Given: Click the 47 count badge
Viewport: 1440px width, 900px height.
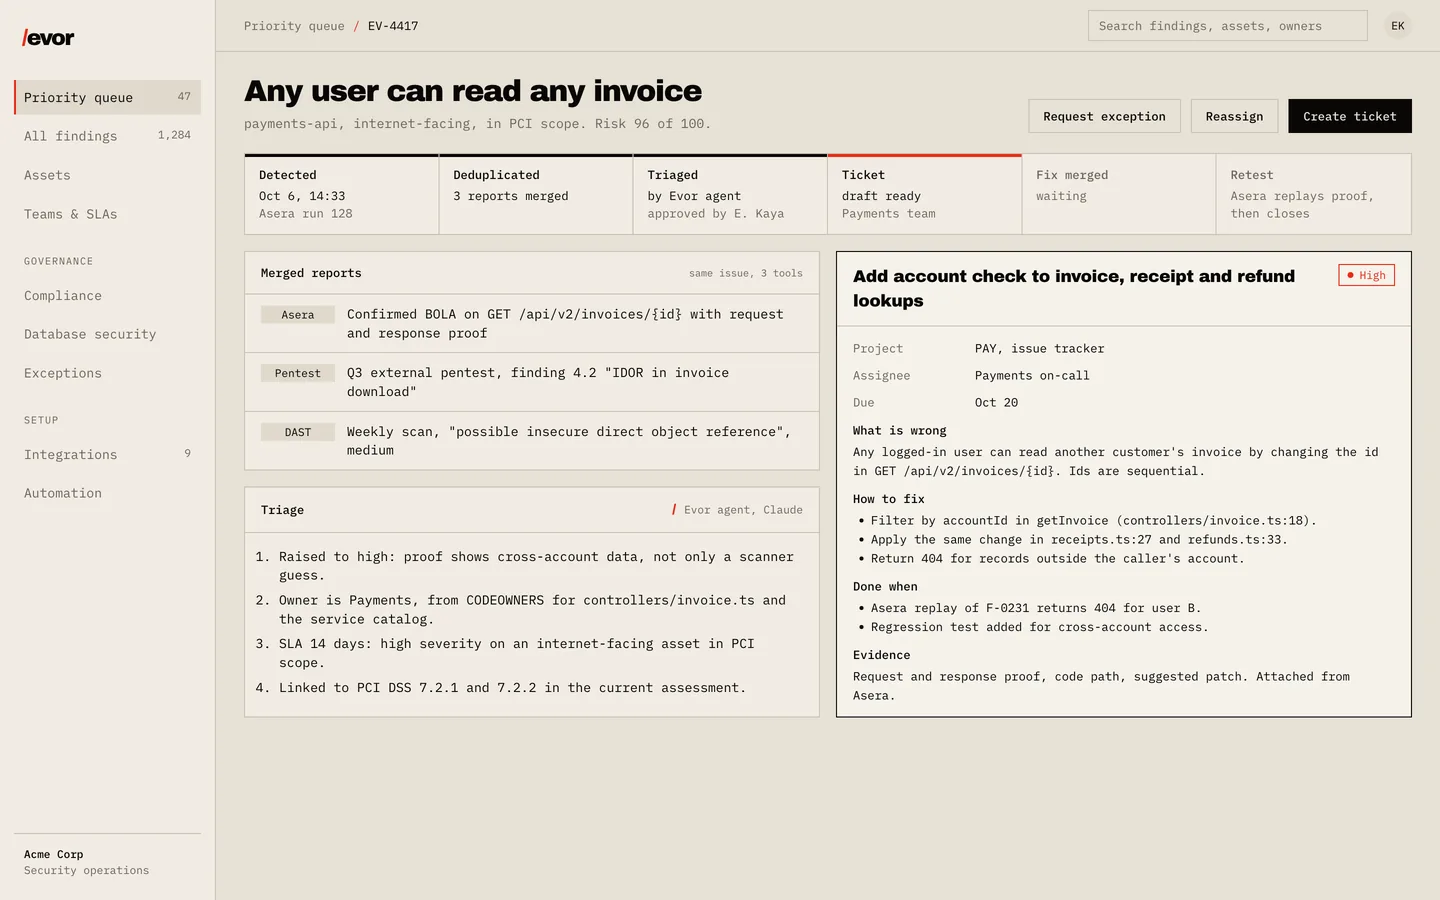Looking at the screenshot, I should pyautogui.click(x=184, y=97).
